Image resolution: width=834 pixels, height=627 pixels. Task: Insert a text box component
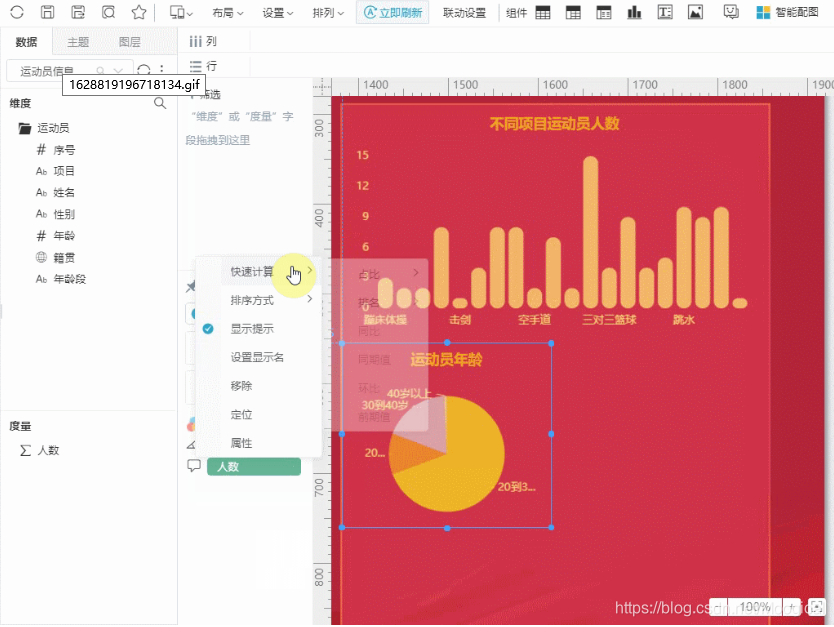[x=665, y=12]
